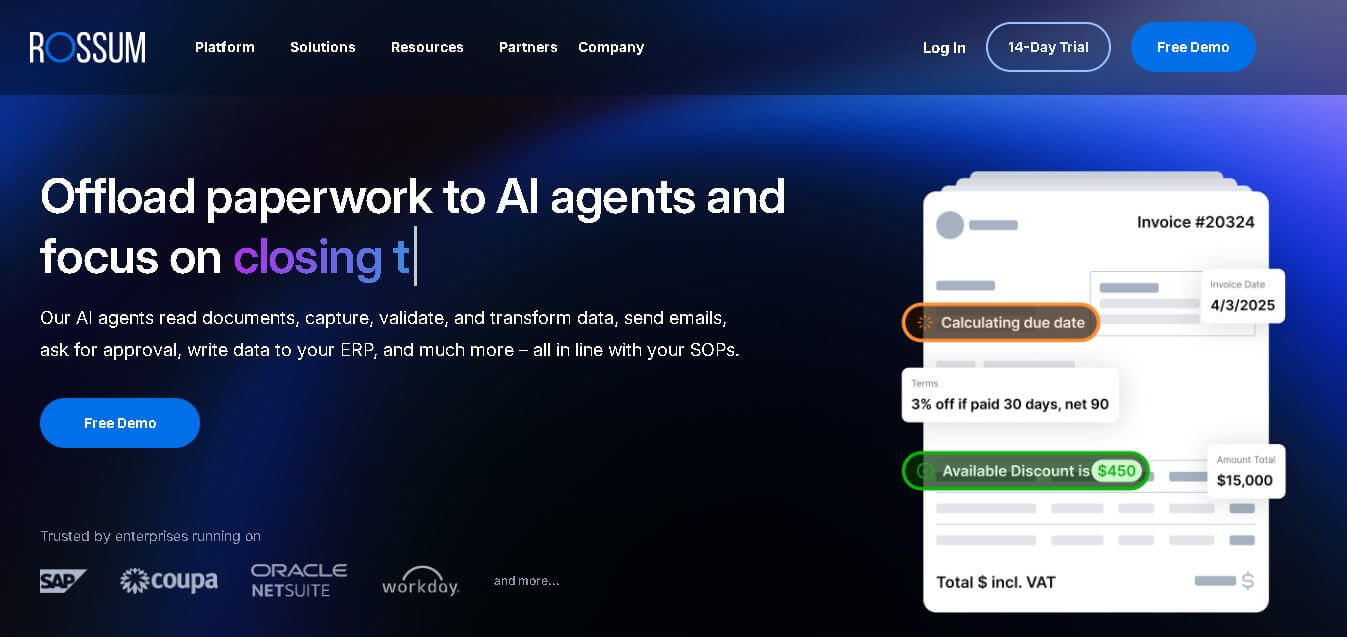Select the Workday logo
This screenshot has width=1347, height=637.
420,580
